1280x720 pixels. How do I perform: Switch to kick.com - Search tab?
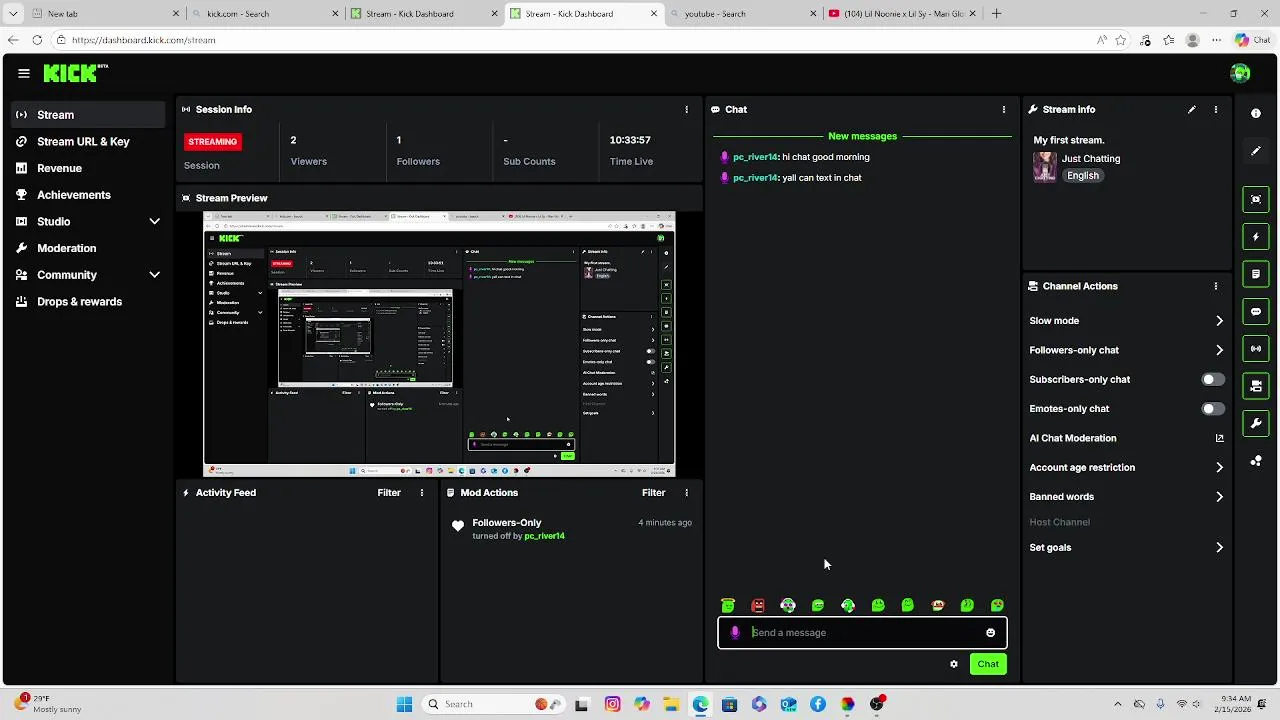(x=265, y=14)
